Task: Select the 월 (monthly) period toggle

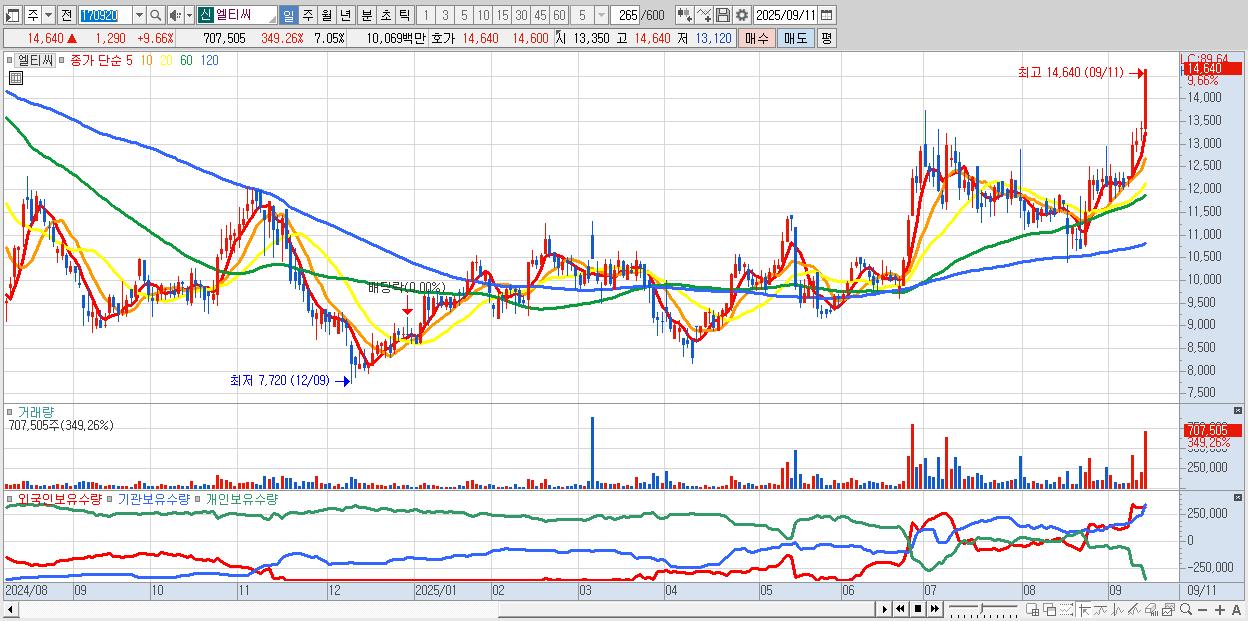Action: tap(326, 15)
